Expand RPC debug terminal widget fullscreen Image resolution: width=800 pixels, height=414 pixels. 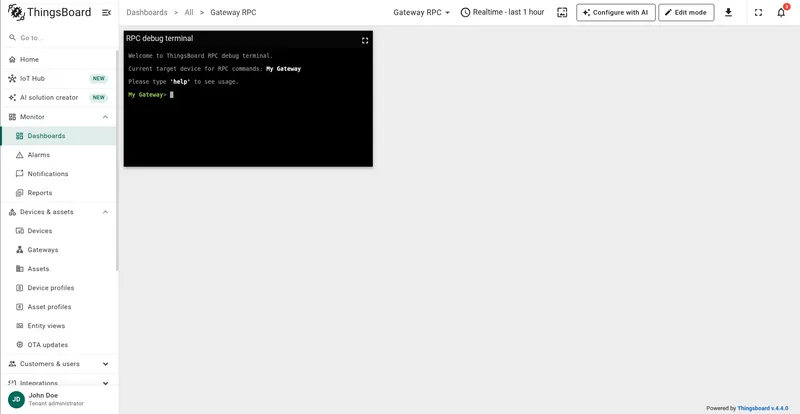point(365,40)
